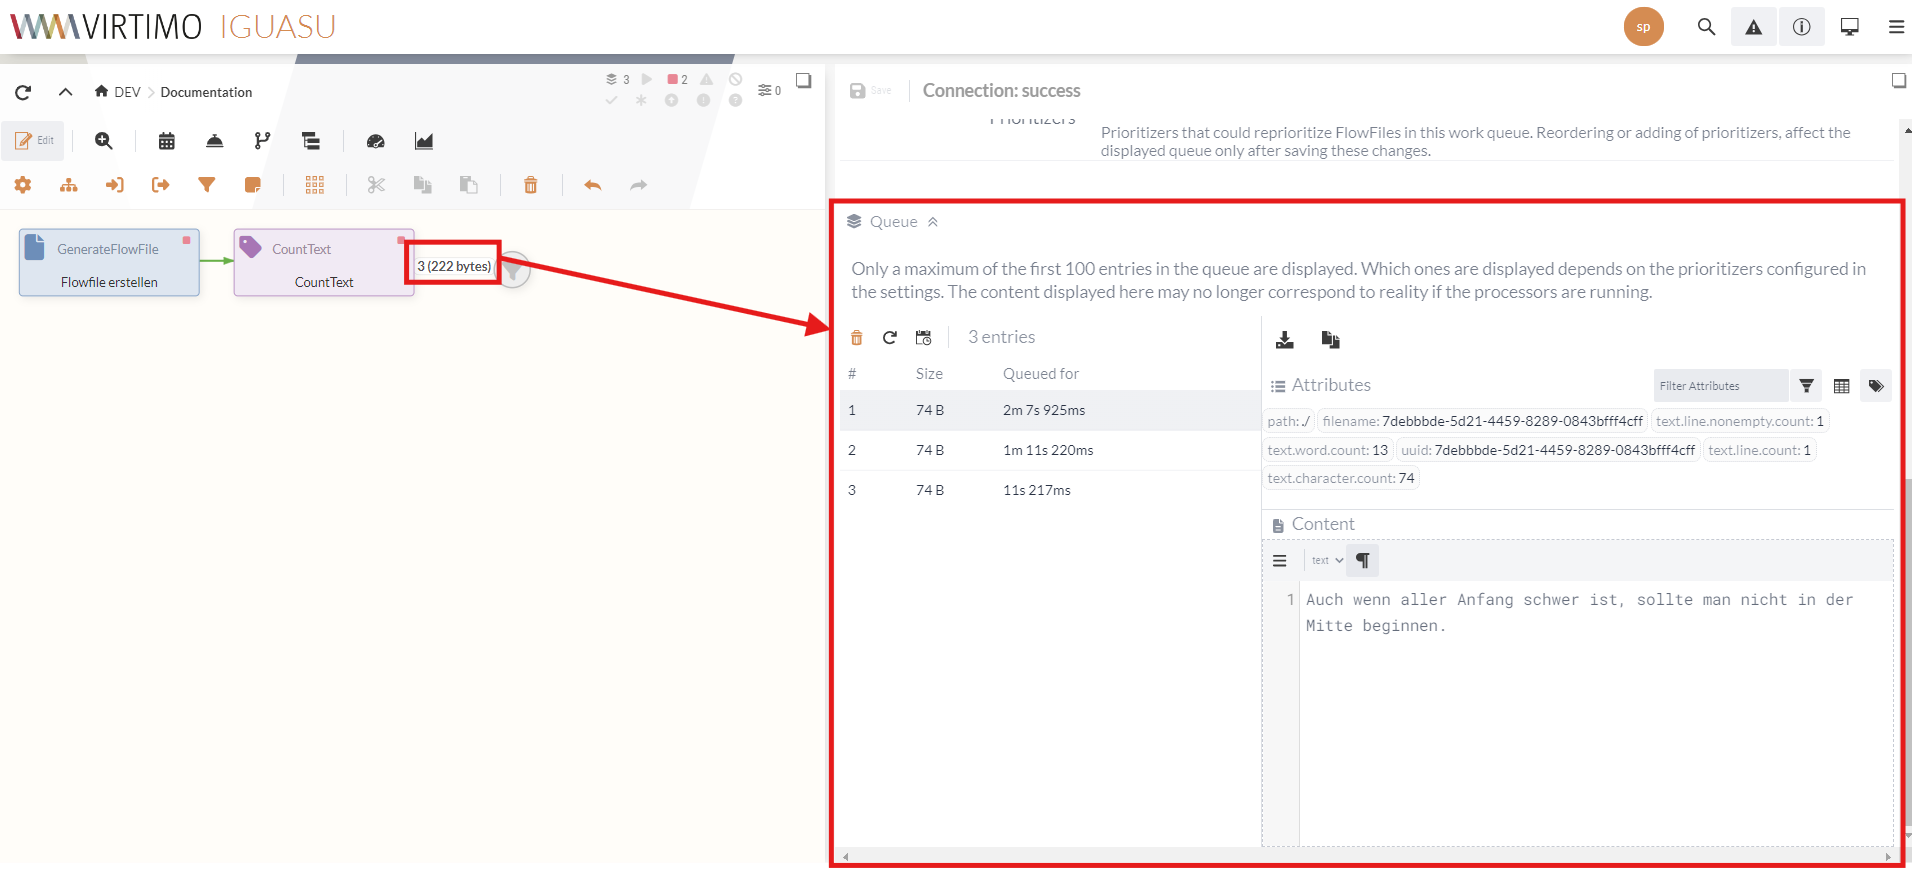Click the Filter Attributes input field
The height and width of the screenshot is (869, 1912).
1720,386
